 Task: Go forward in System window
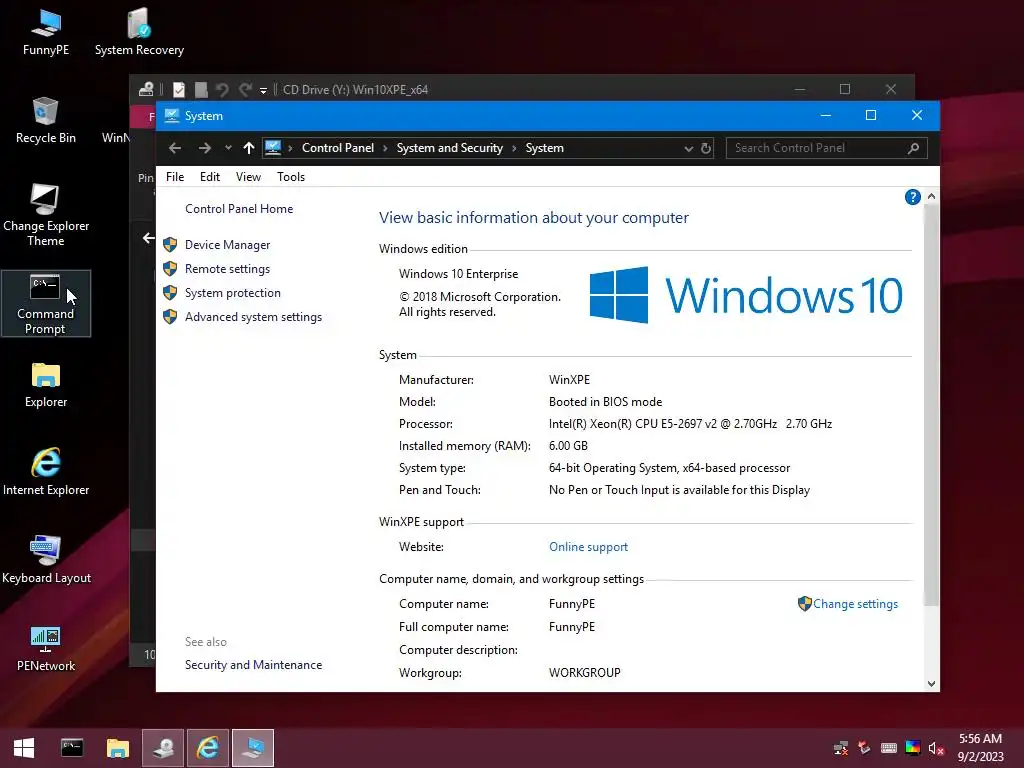[205, 148]
